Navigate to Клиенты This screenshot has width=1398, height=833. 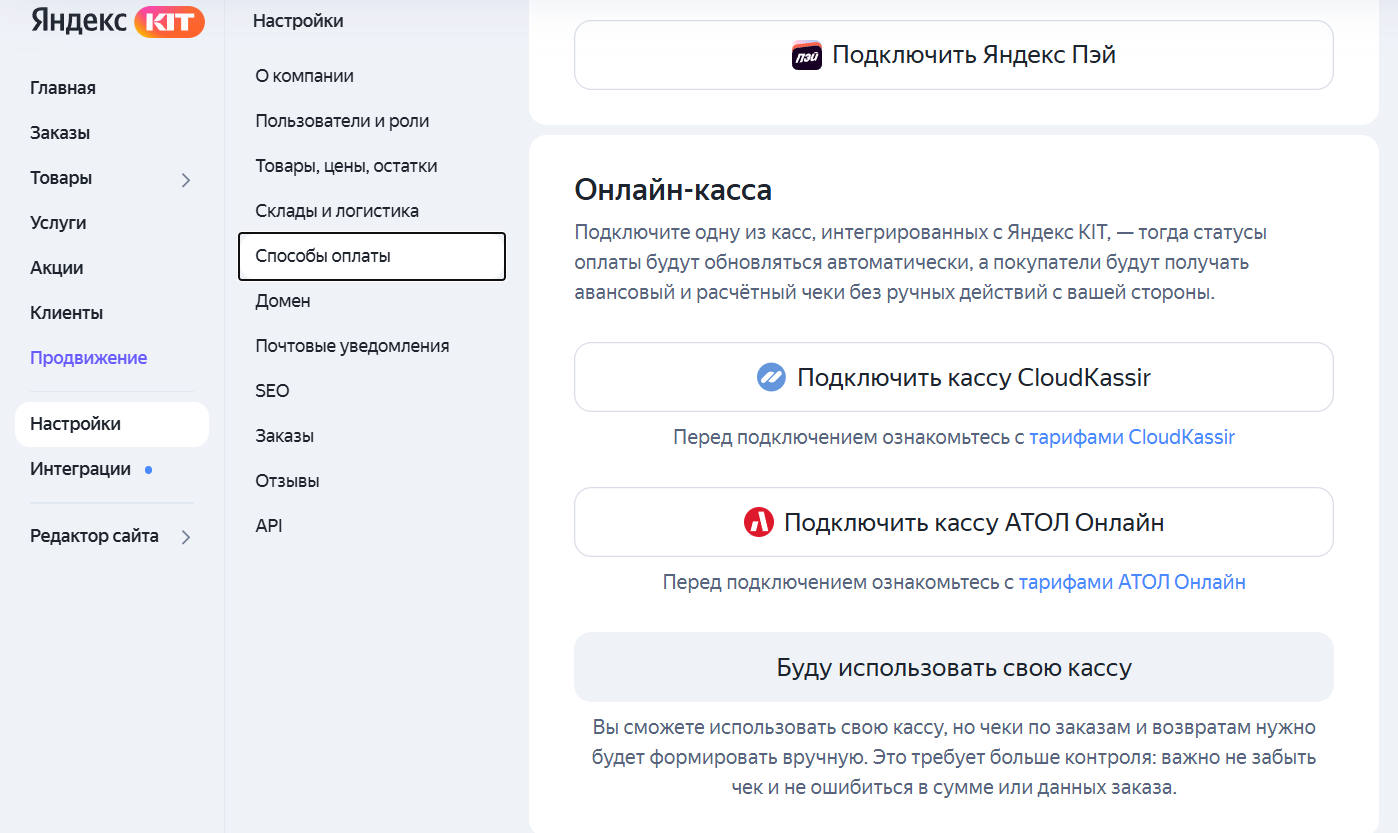[x=66, y=313]
